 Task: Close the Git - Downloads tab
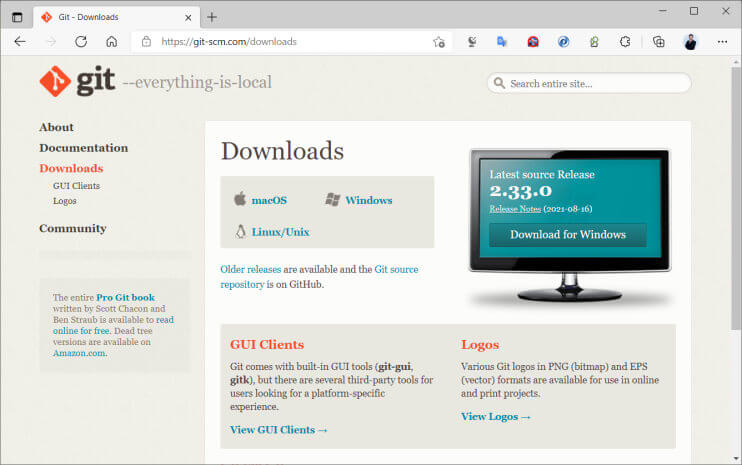(x=188, y=18)
